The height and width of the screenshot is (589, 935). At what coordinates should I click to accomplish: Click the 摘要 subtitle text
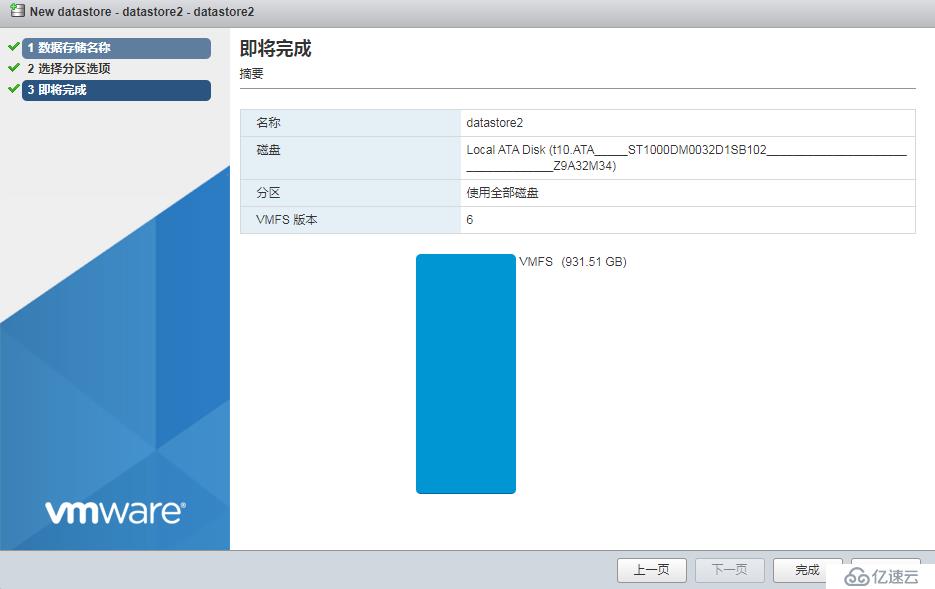(252, 73)
